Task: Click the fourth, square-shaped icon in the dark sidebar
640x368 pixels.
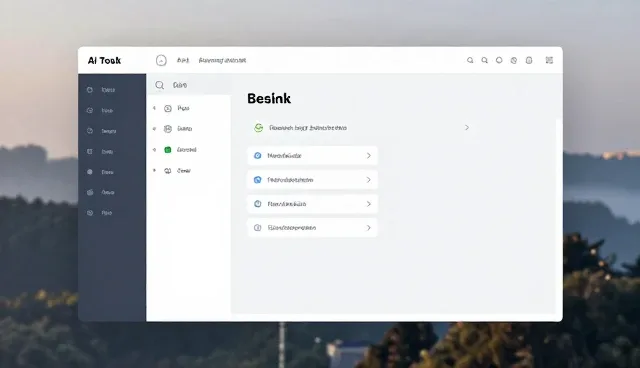Action: pos(90,151)
